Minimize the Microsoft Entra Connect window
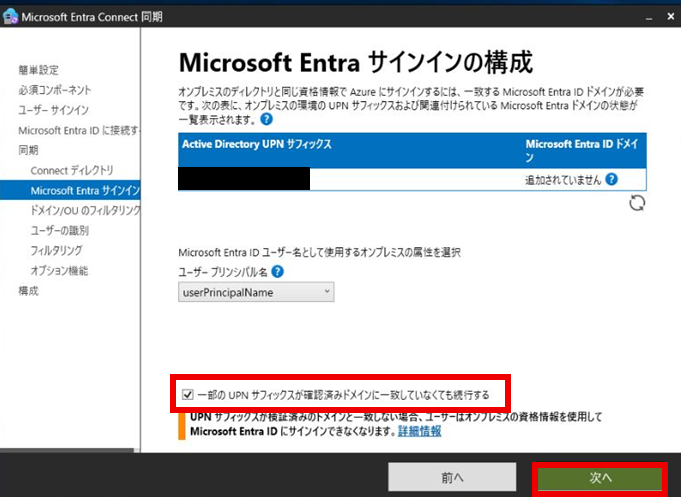 (627, 17)
